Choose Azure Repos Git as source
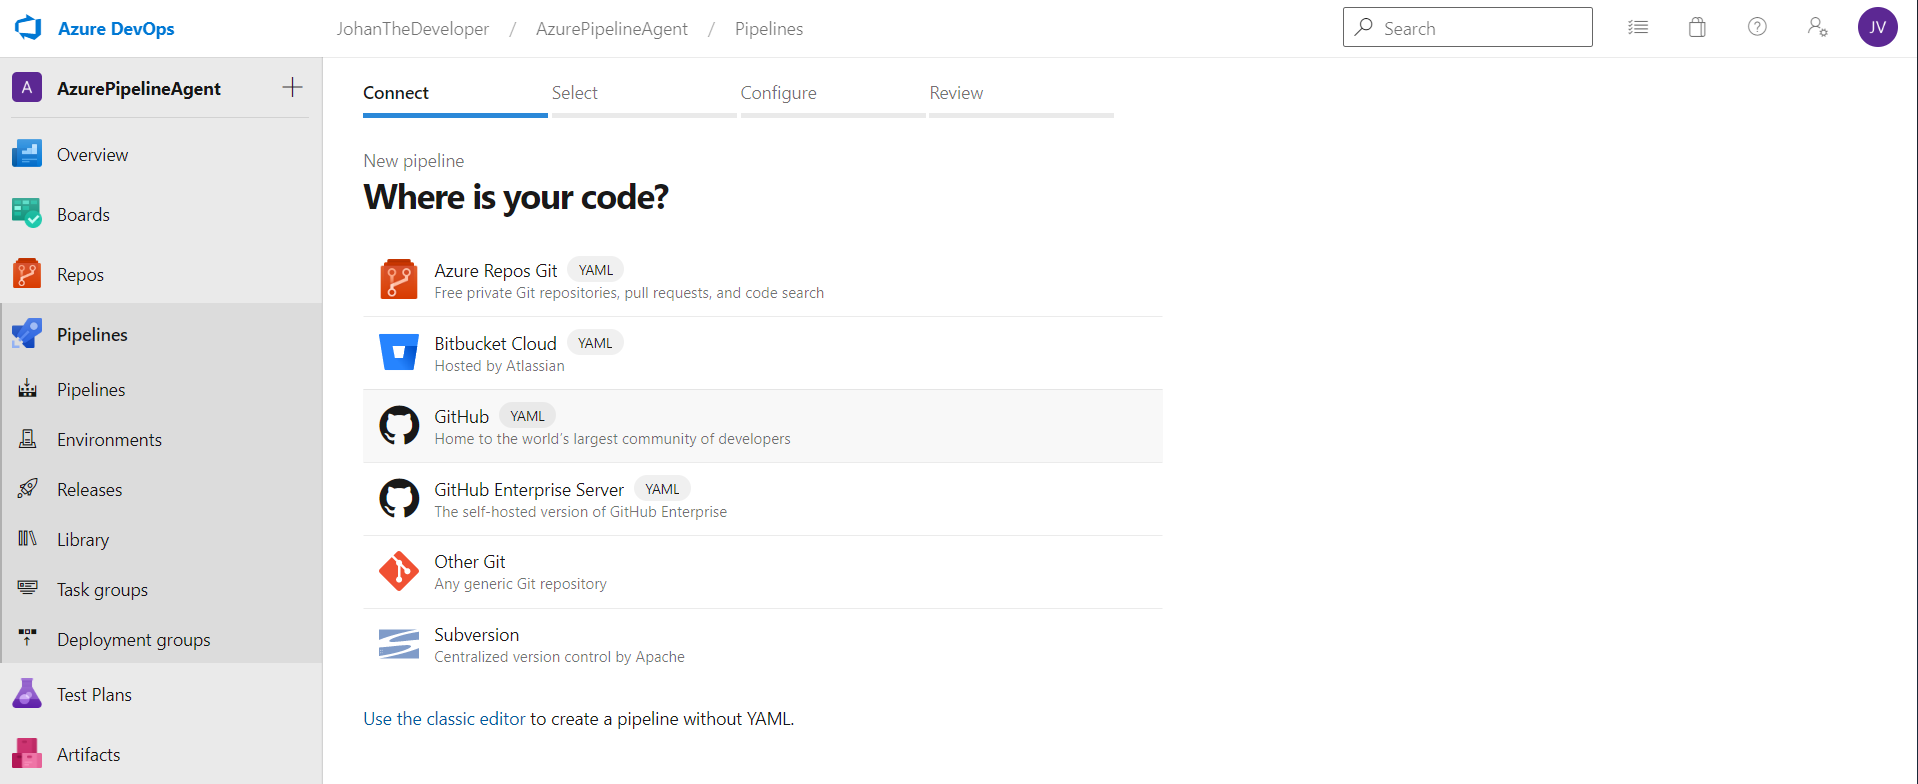Viewport: 1918px width, 784px height. tap(763, 281)
